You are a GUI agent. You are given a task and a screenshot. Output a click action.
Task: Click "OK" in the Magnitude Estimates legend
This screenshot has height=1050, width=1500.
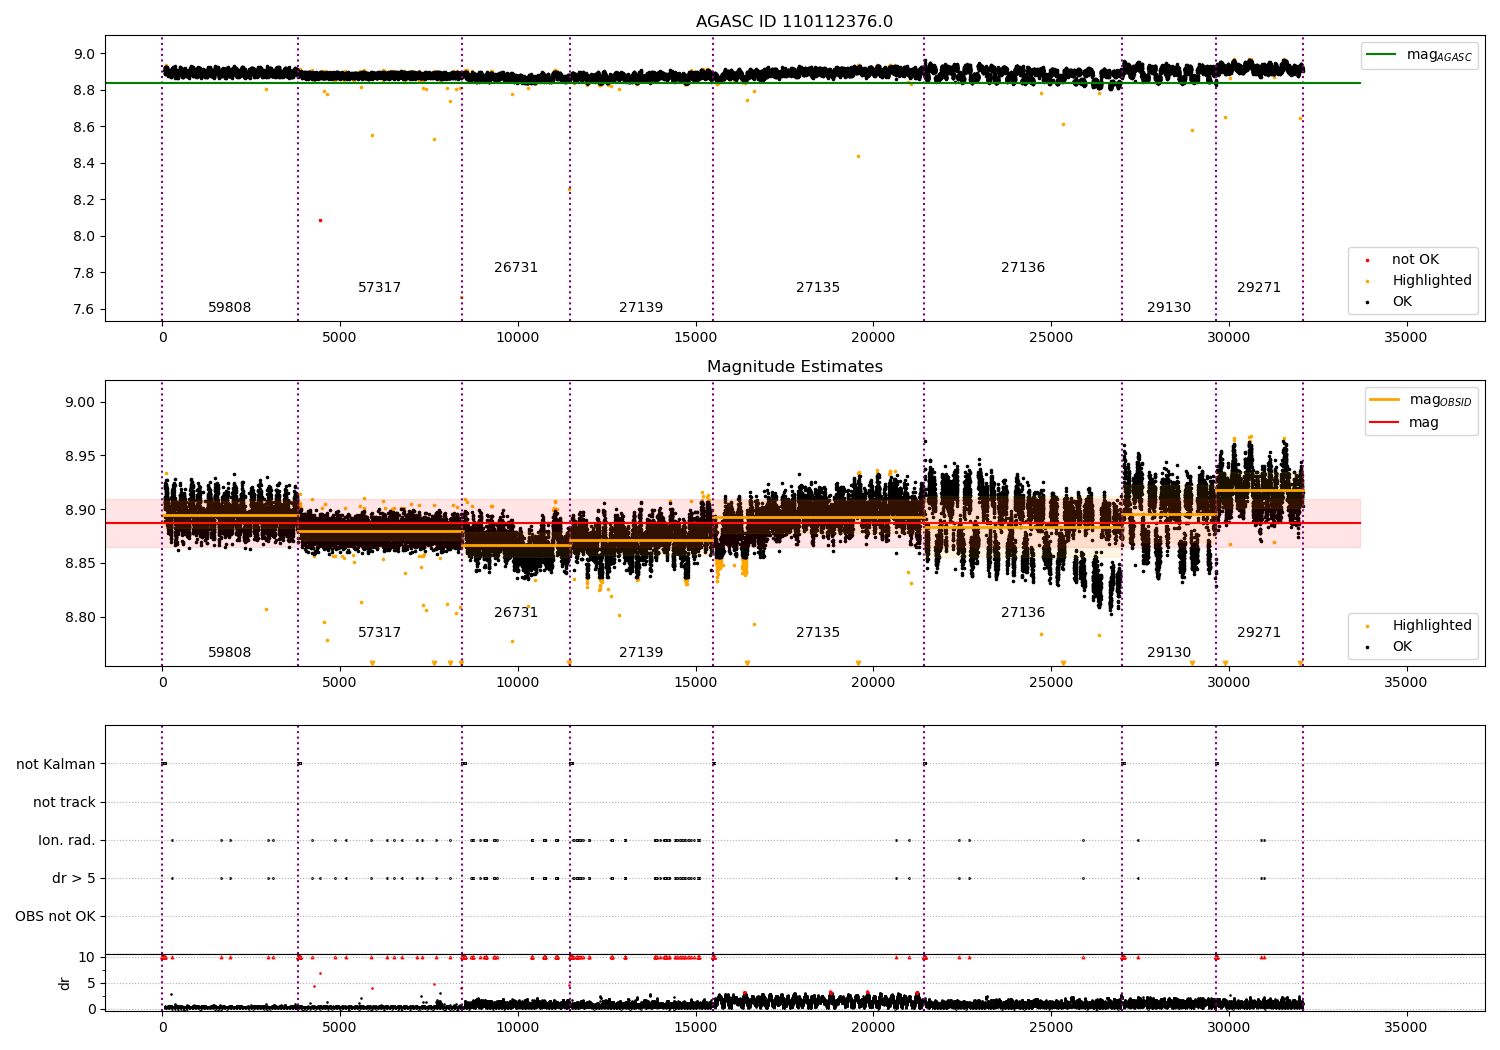tap(1390, 647)
